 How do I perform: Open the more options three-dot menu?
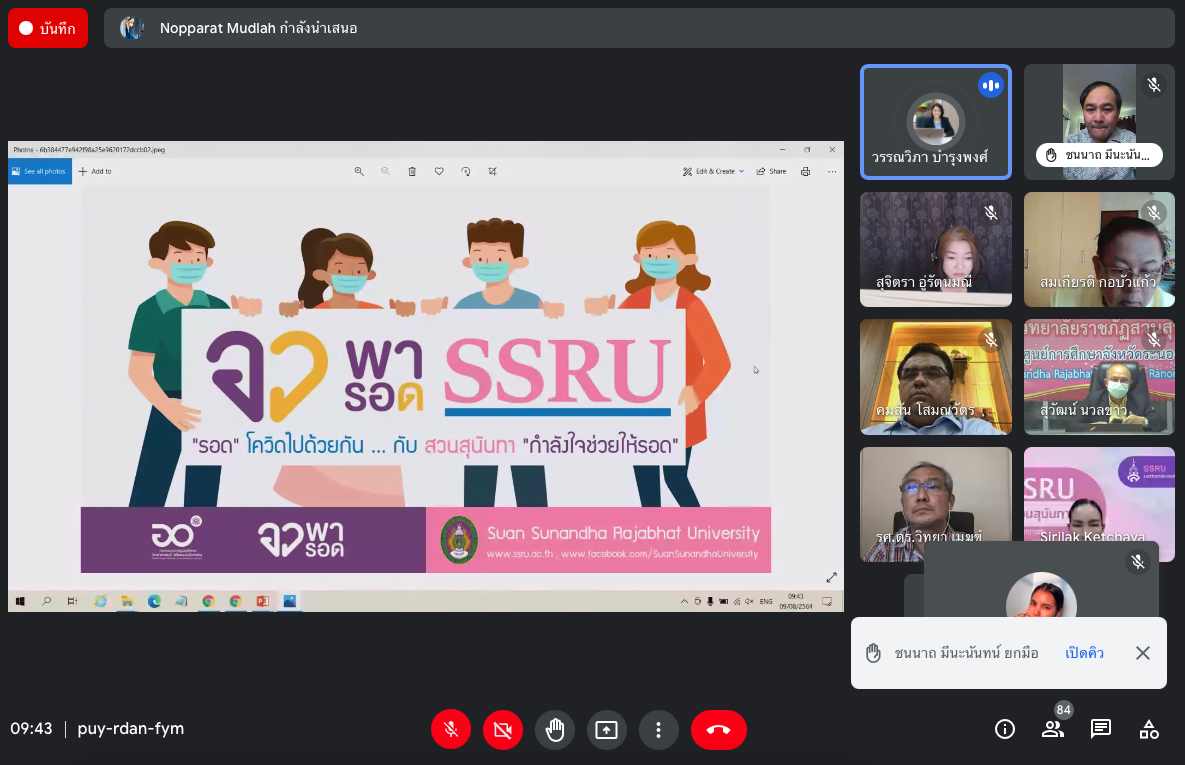click(x=658, y=730)
